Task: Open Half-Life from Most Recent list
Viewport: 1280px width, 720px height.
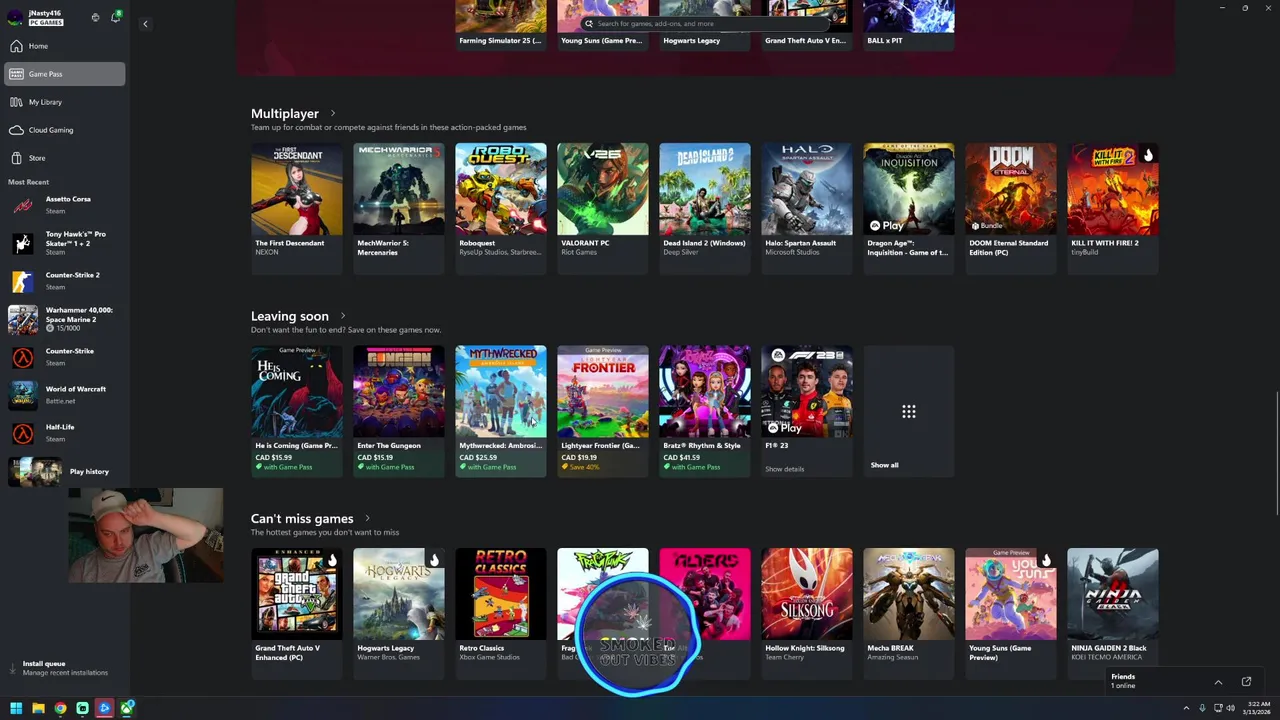Action: coord(64,433)
